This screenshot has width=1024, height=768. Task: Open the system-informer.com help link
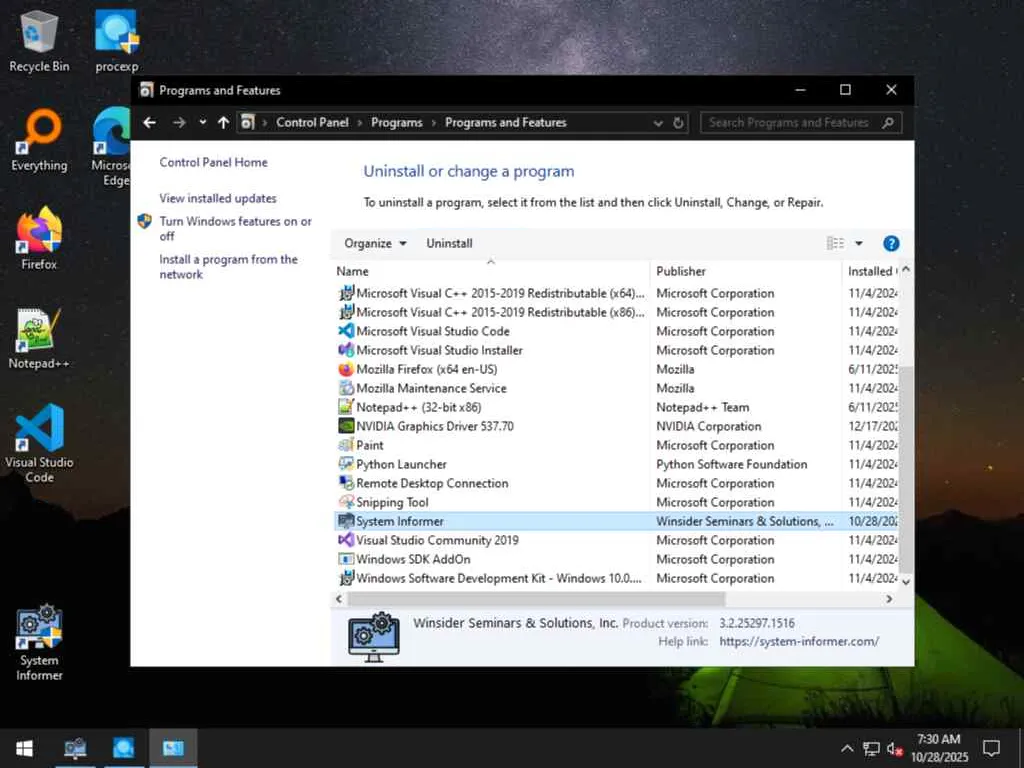(799, 642)
